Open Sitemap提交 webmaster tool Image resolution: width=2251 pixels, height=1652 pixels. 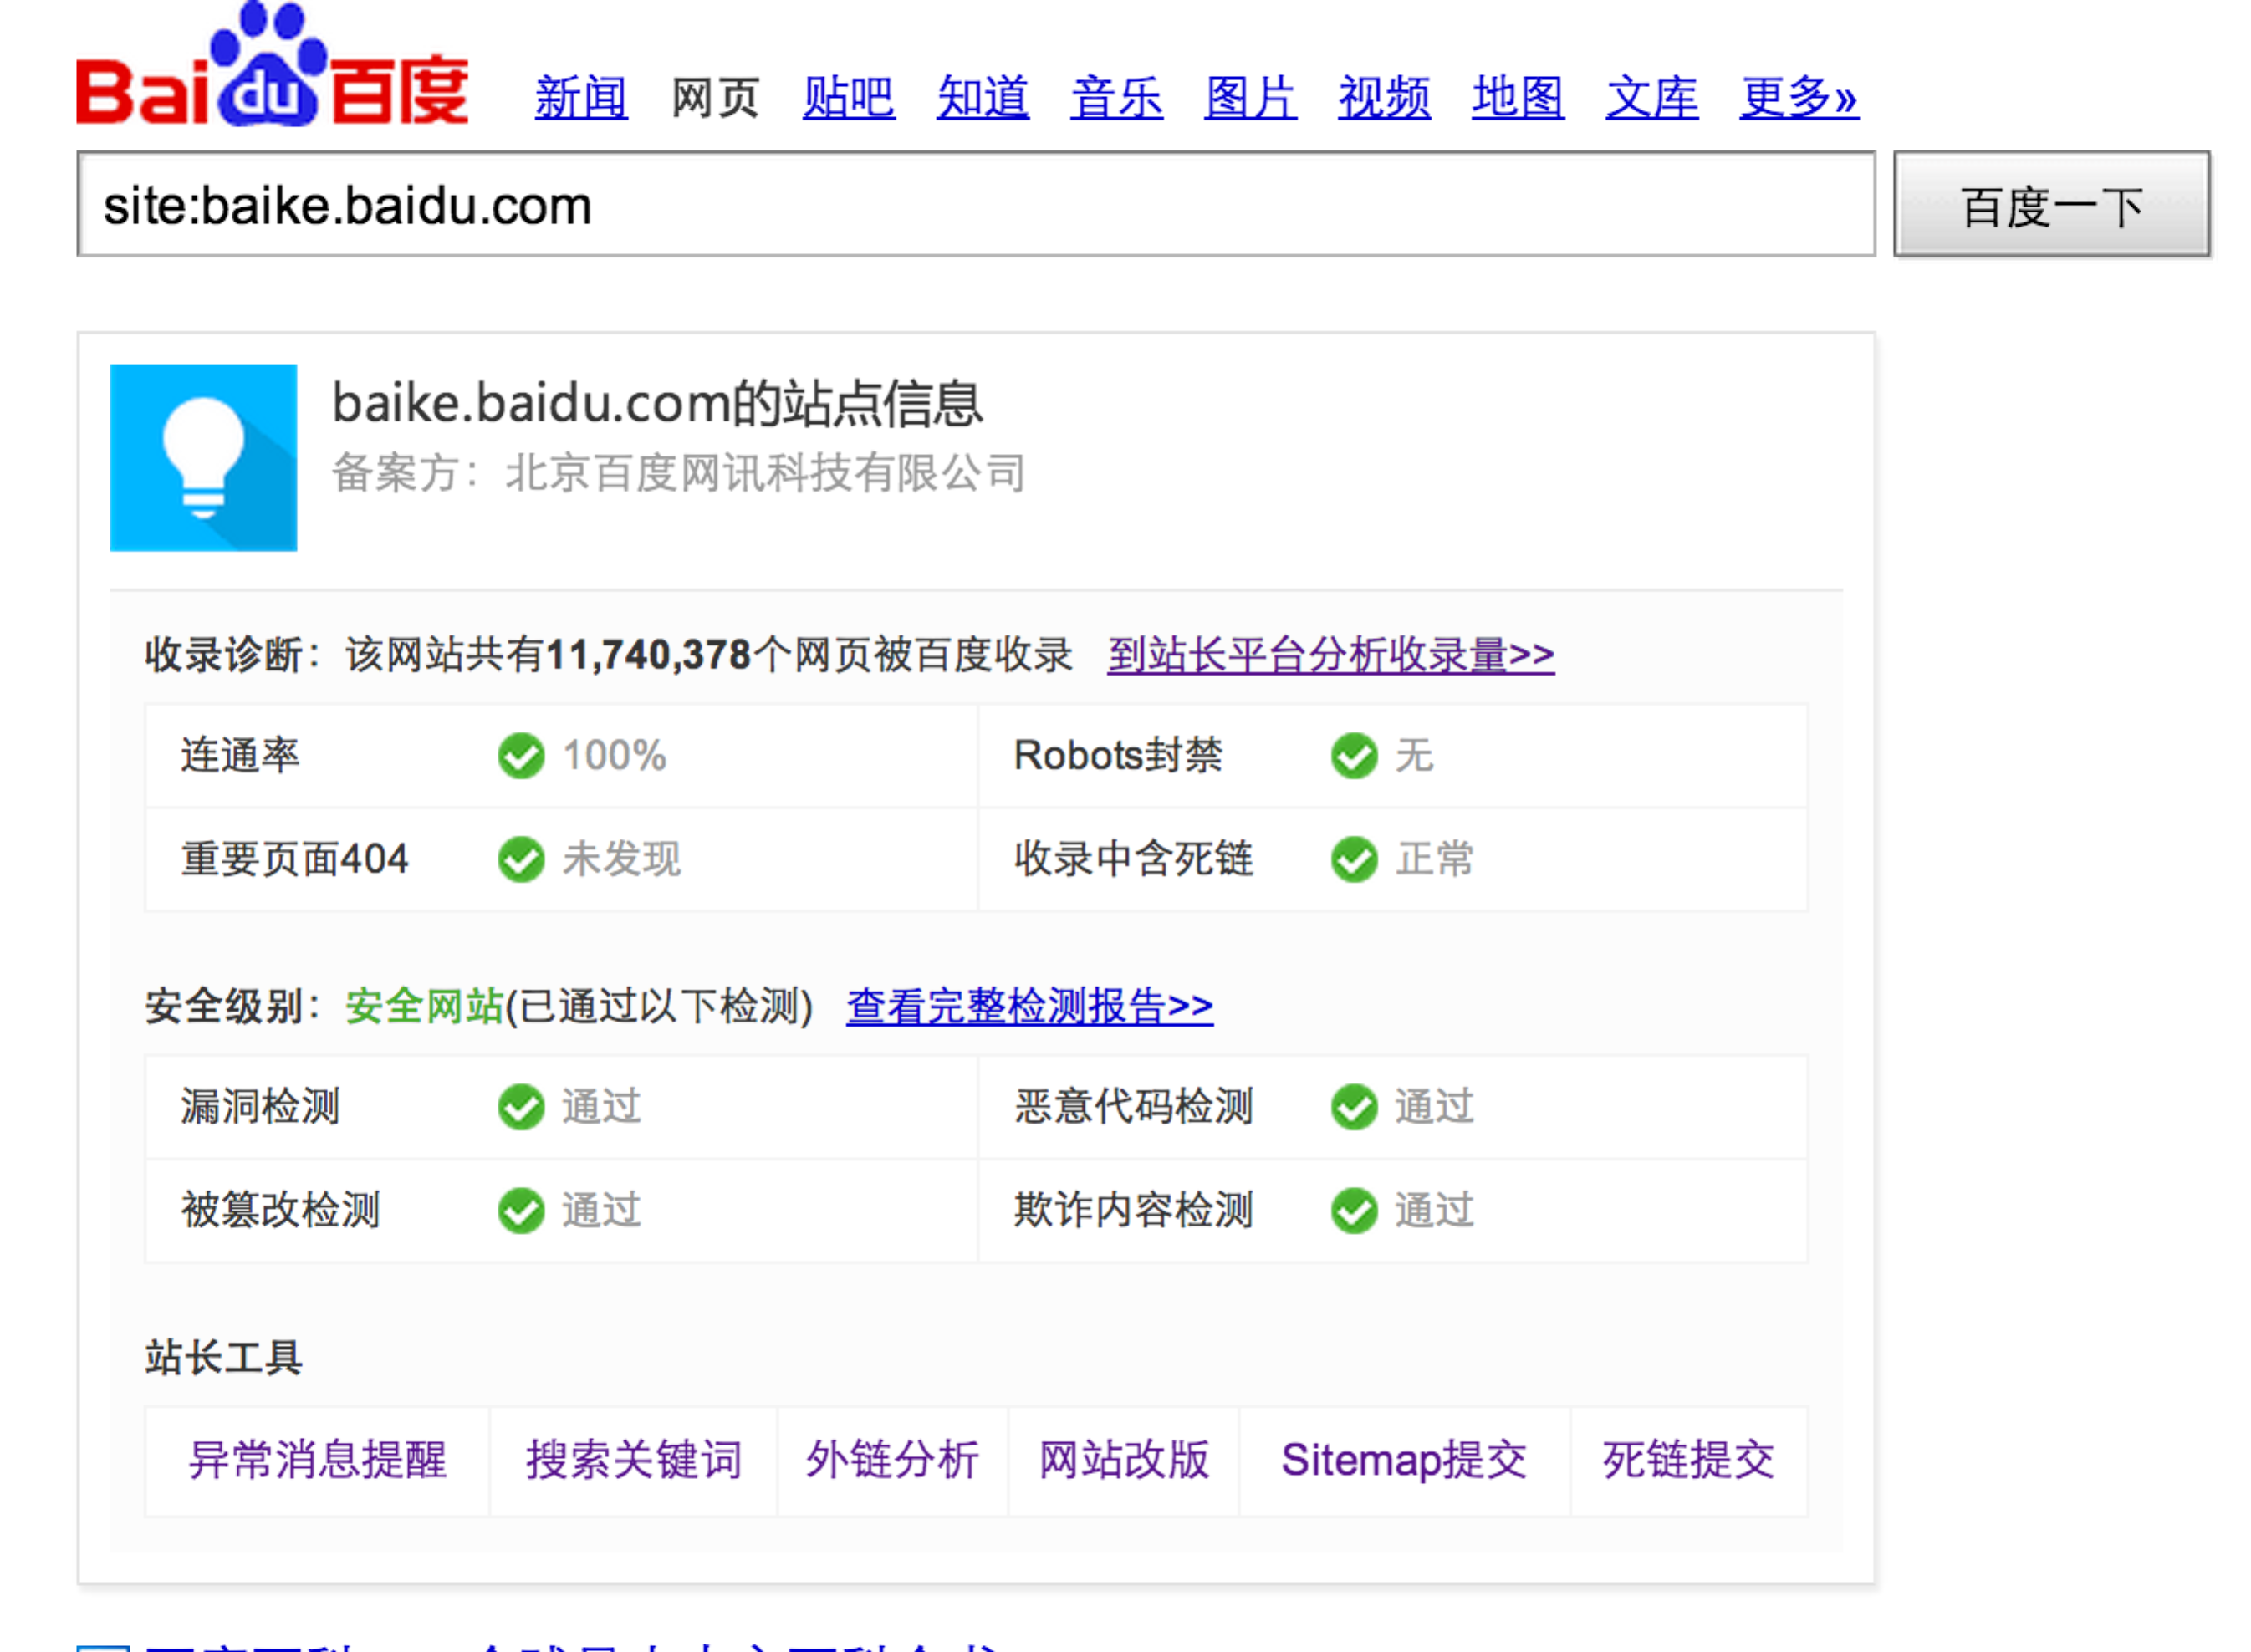click(x=1404, y=1460)
